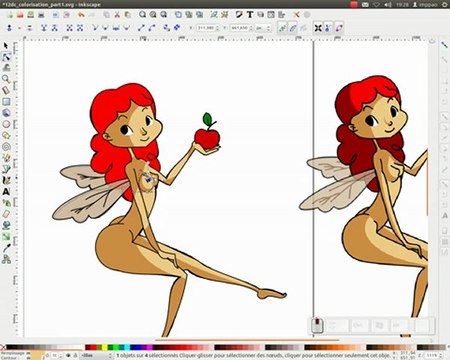The width and height of the screenshot is (450, 360).
Task: Click the Open document icon
Action: point(20,15)
